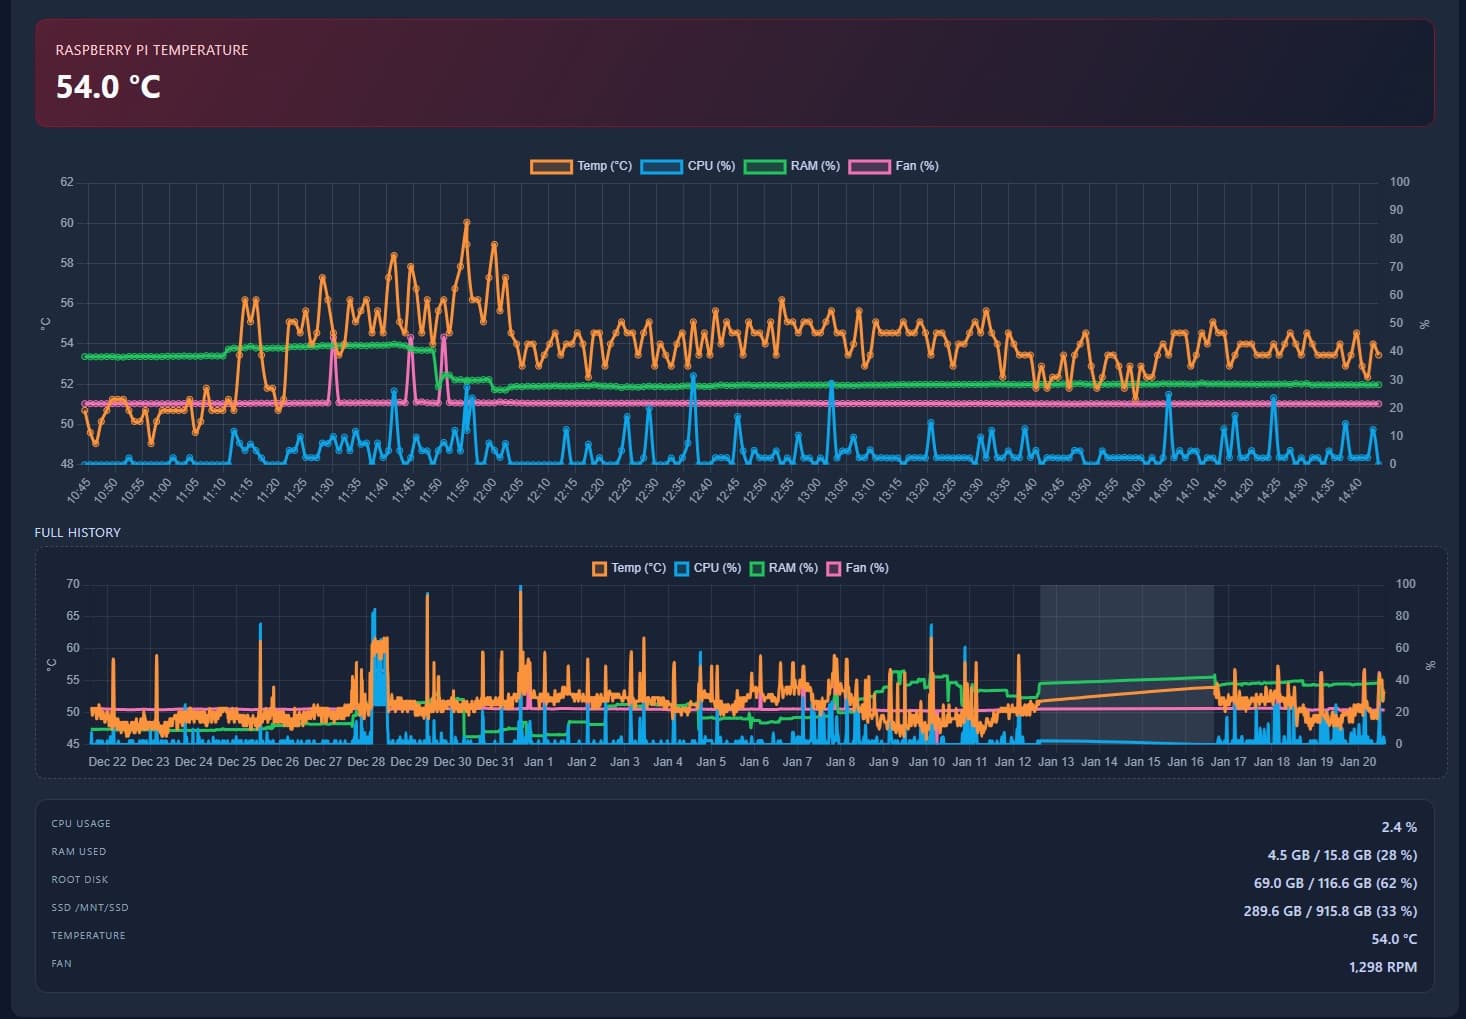
Task: Click the blue CPU legend marker in top chart
Action: pyautogui.click(x=660, y=165)
